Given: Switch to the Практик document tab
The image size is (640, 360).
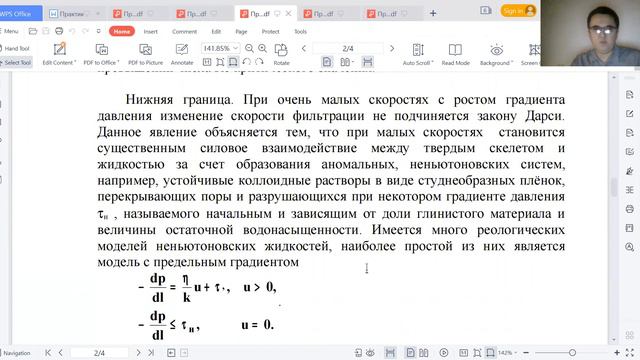Looking at the screenshot, I should click(74, 13).
